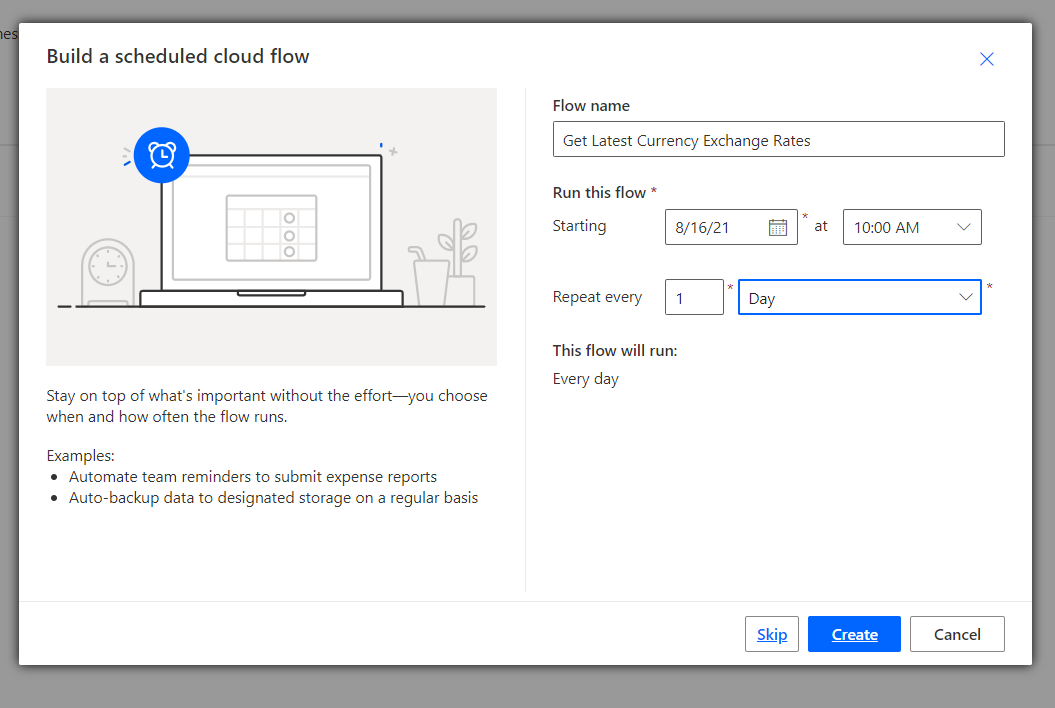The image size is (1055, 708).
Task: Click the Starting date field showing 8/16/21
Action: click(x=715, y=227)
